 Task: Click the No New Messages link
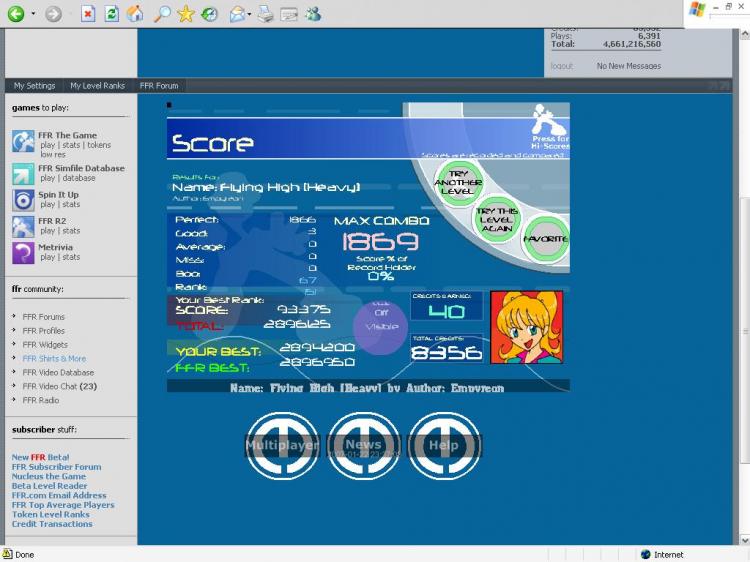(x=629, y=66)
